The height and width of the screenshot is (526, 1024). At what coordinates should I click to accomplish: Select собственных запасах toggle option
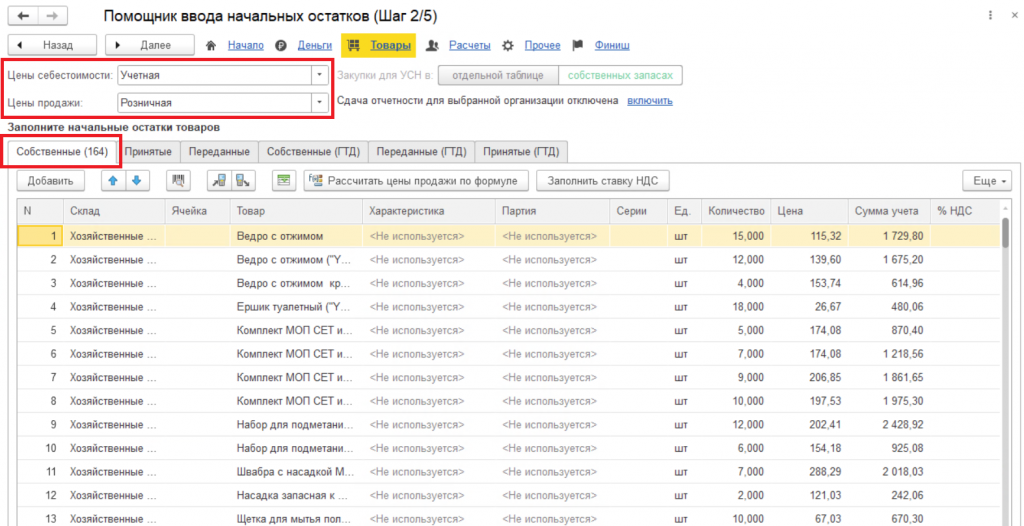coord(620,75)
